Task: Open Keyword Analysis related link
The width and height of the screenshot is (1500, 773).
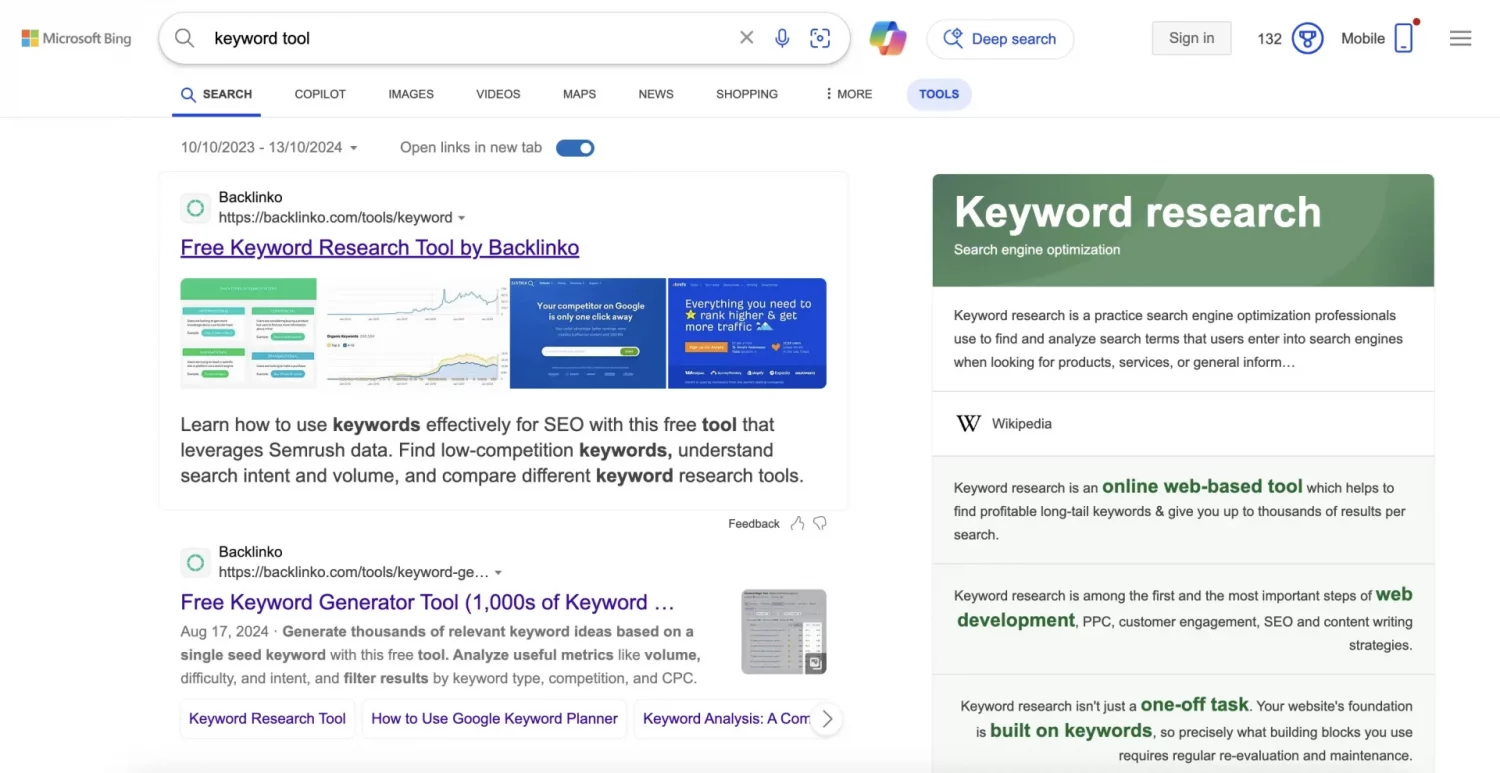Action: [726, 718]
